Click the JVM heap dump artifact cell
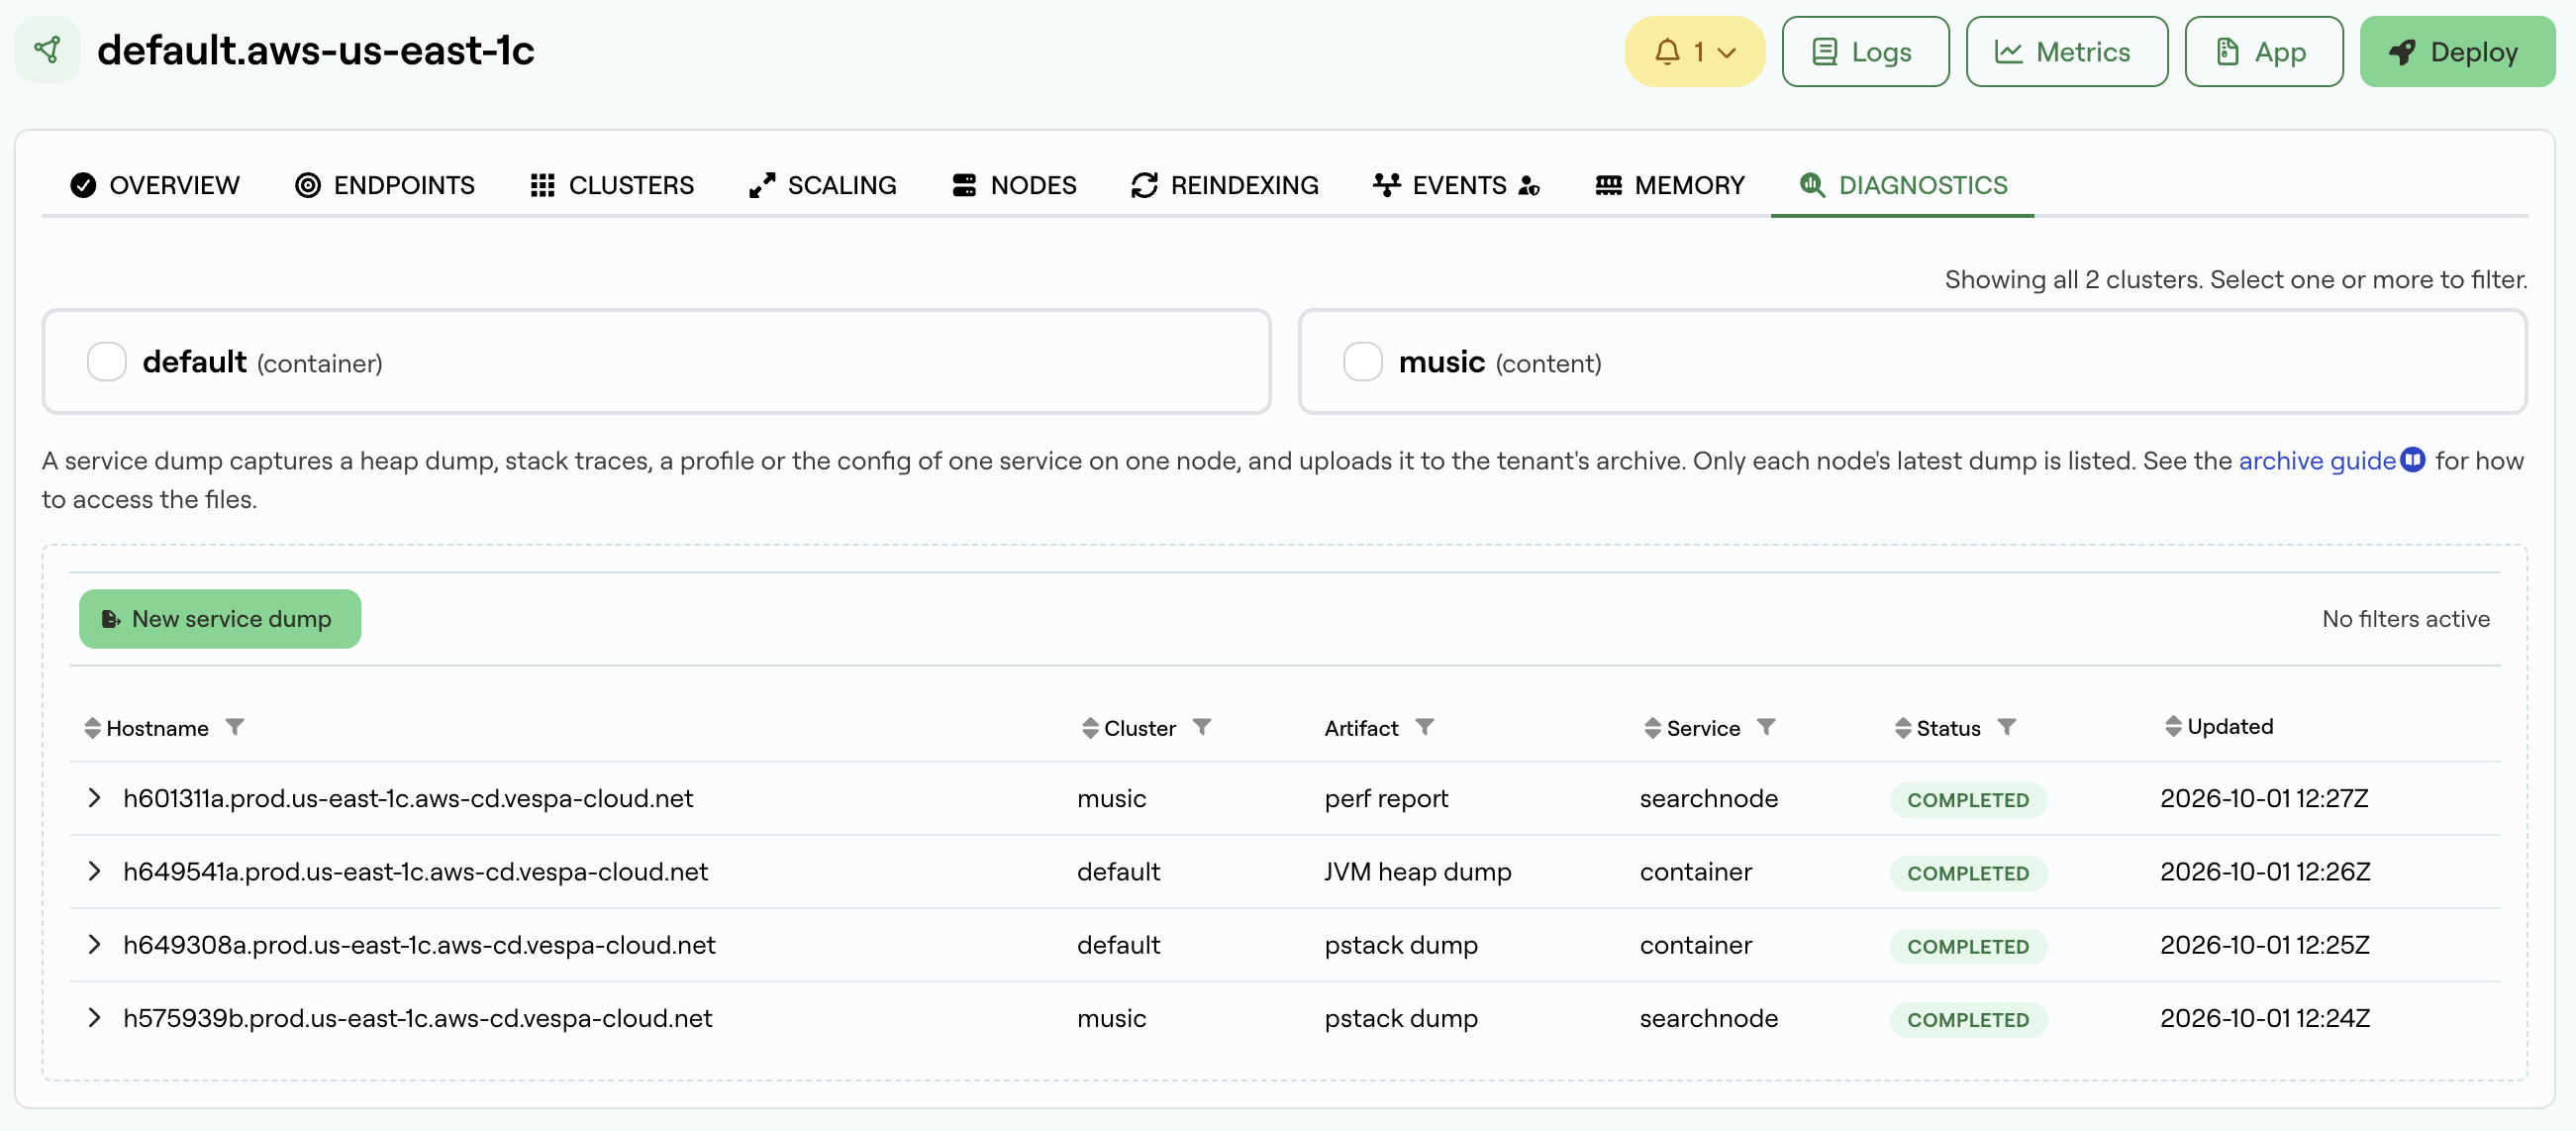Image resolution: width=2576 pixels, height=1131 pixels. point(1418,871)
